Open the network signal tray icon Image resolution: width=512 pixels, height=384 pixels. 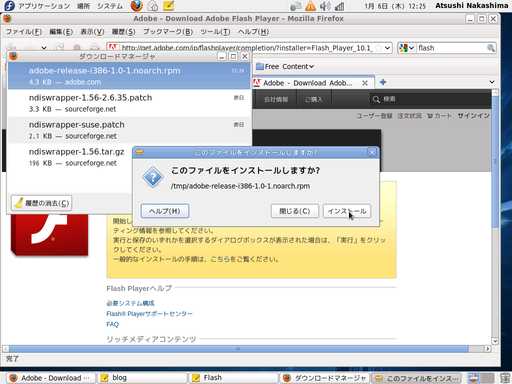click(339, 6)
